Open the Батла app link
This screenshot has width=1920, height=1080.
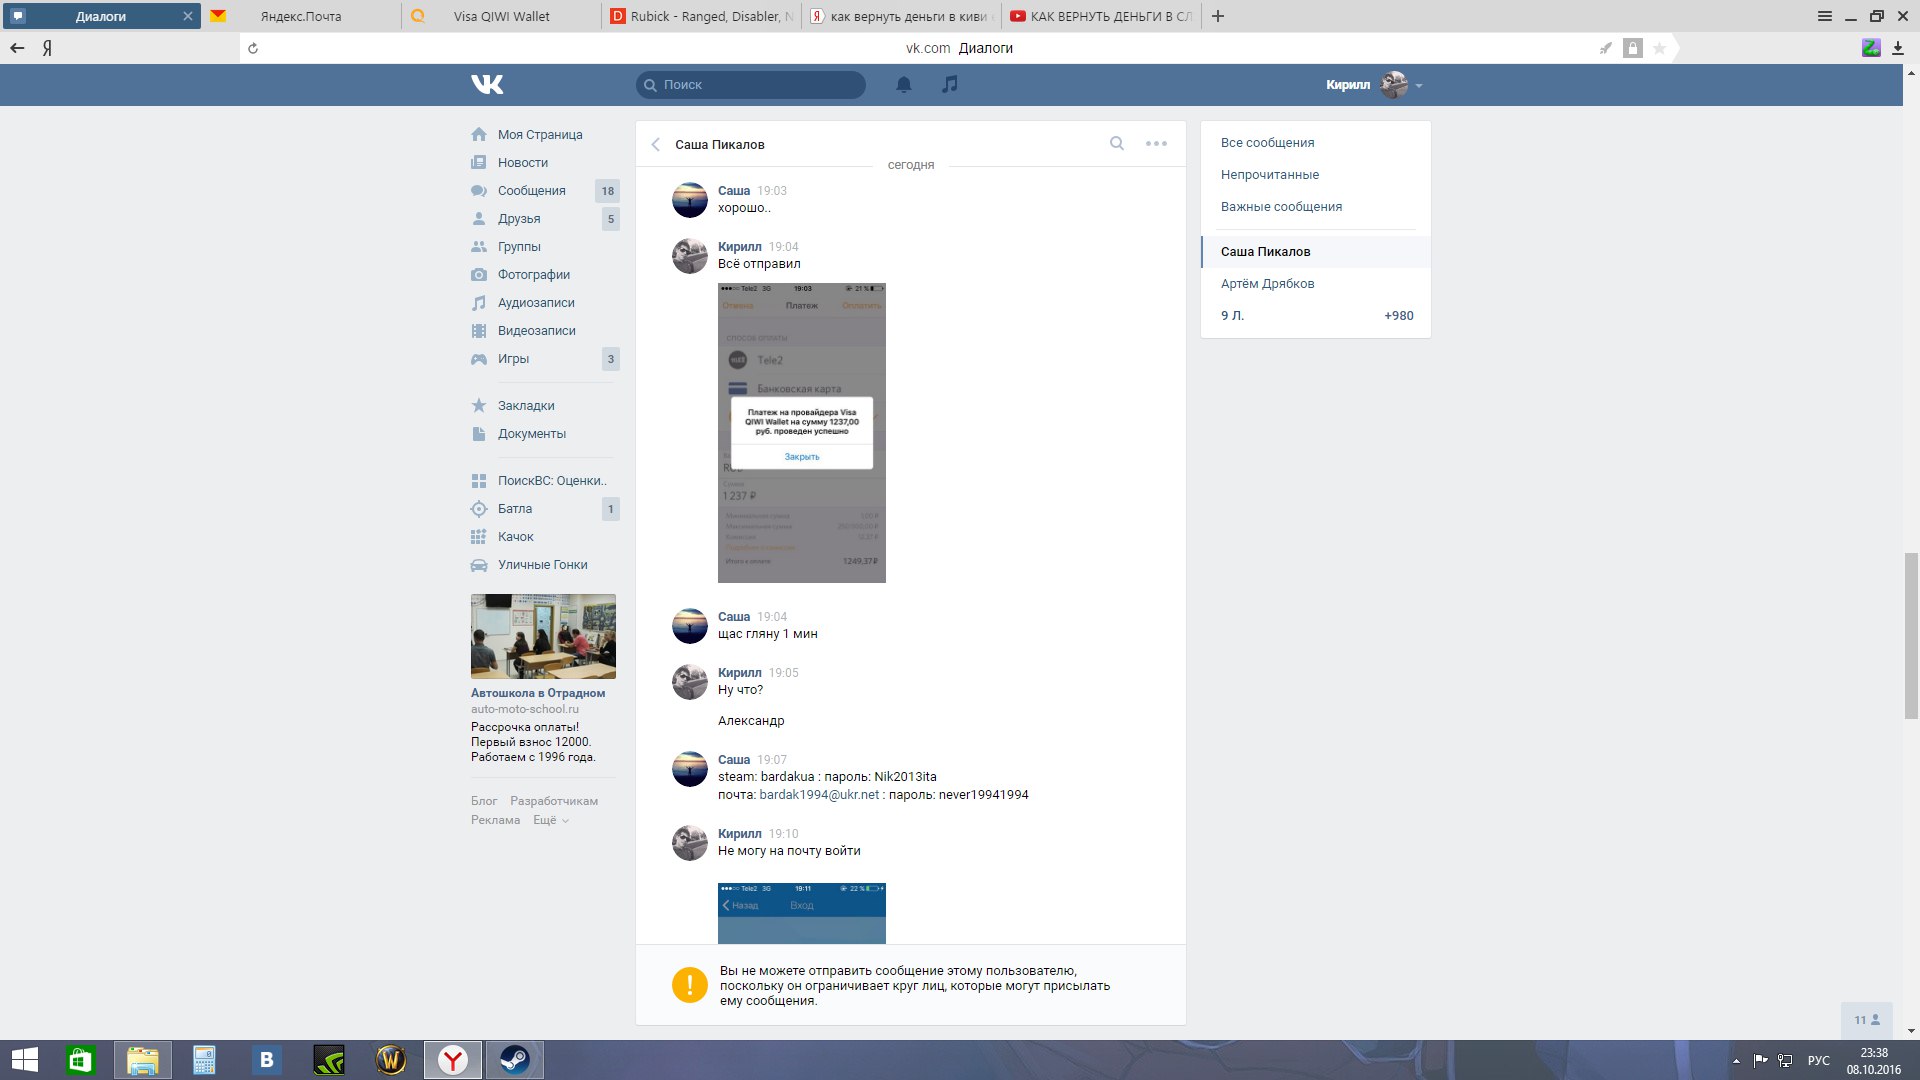515,508
